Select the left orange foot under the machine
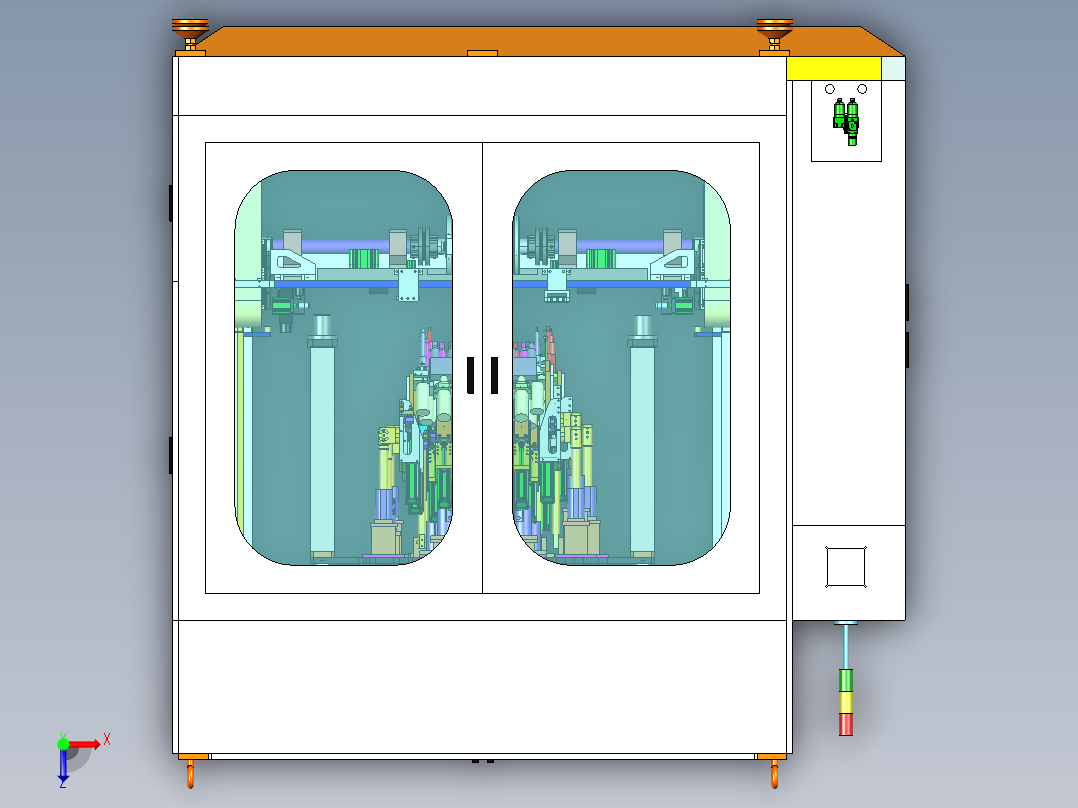 [x=191, y=772]
